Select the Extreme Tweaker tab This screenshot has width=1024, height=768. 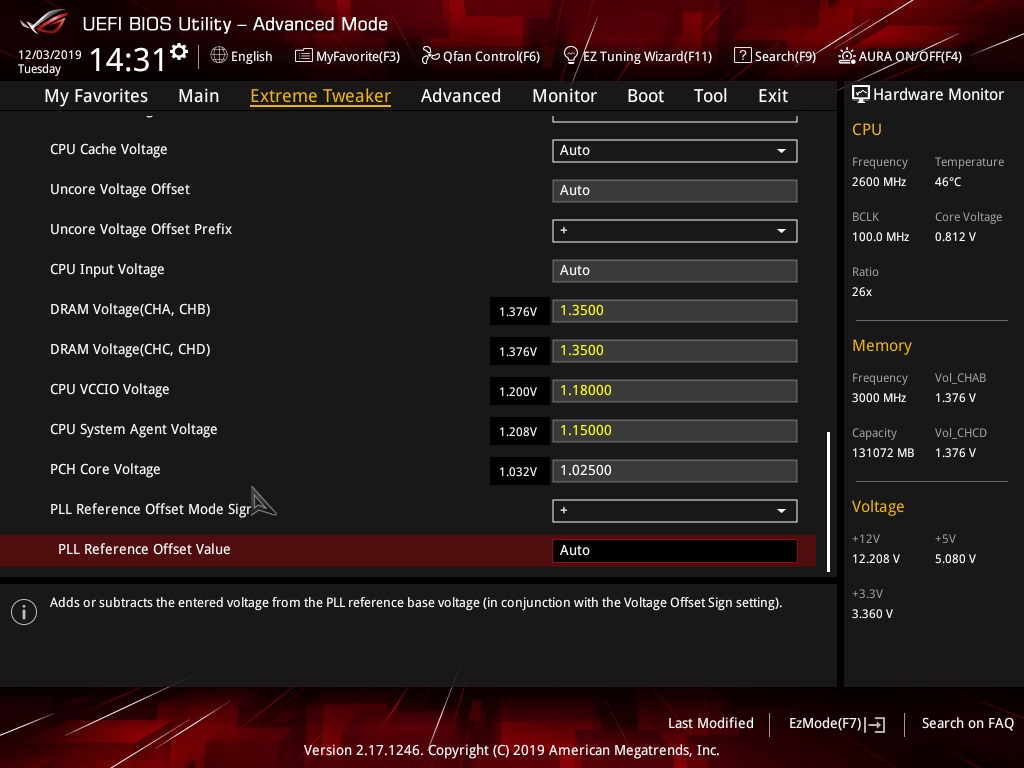tap(320, 96)
